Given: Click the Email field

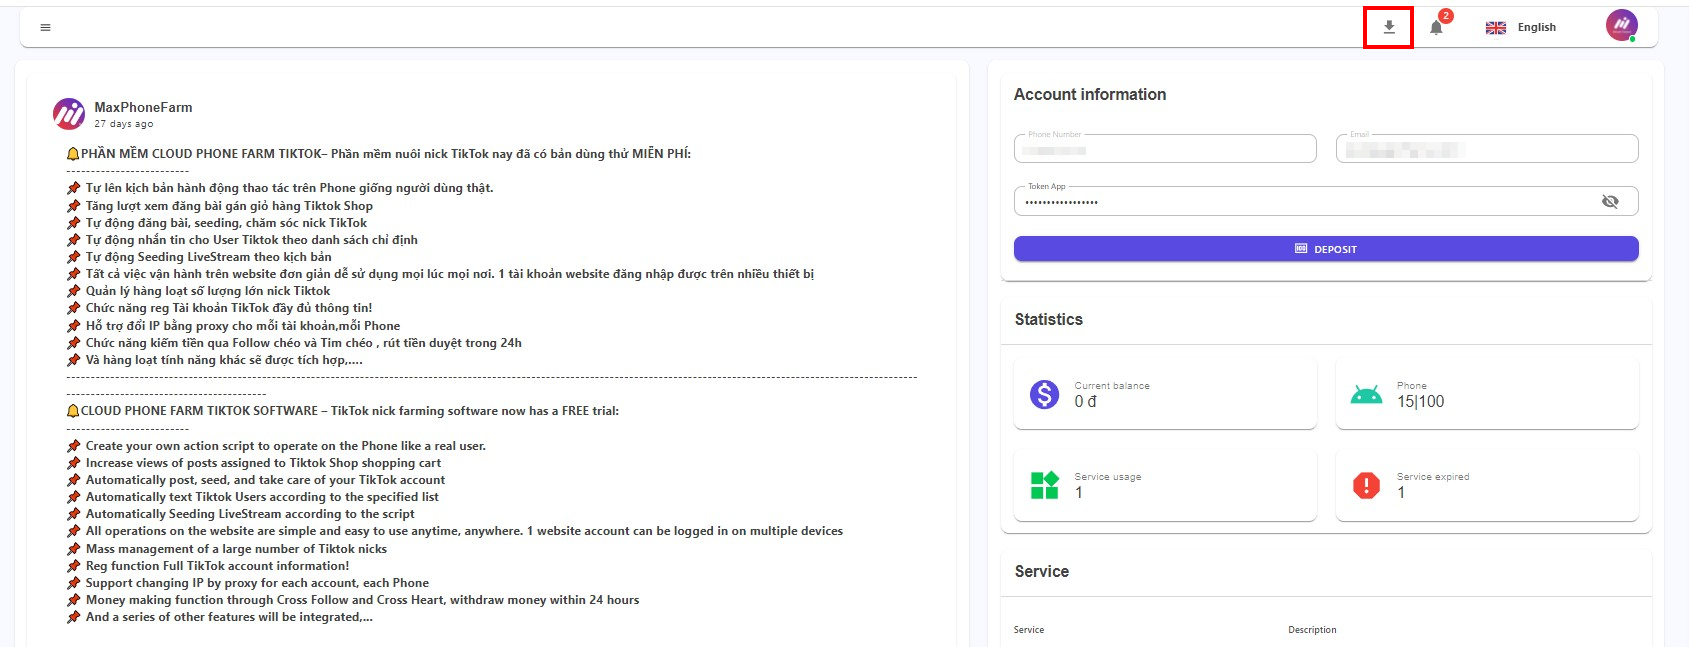Looking at the screenshot, I should [1487, 149].
